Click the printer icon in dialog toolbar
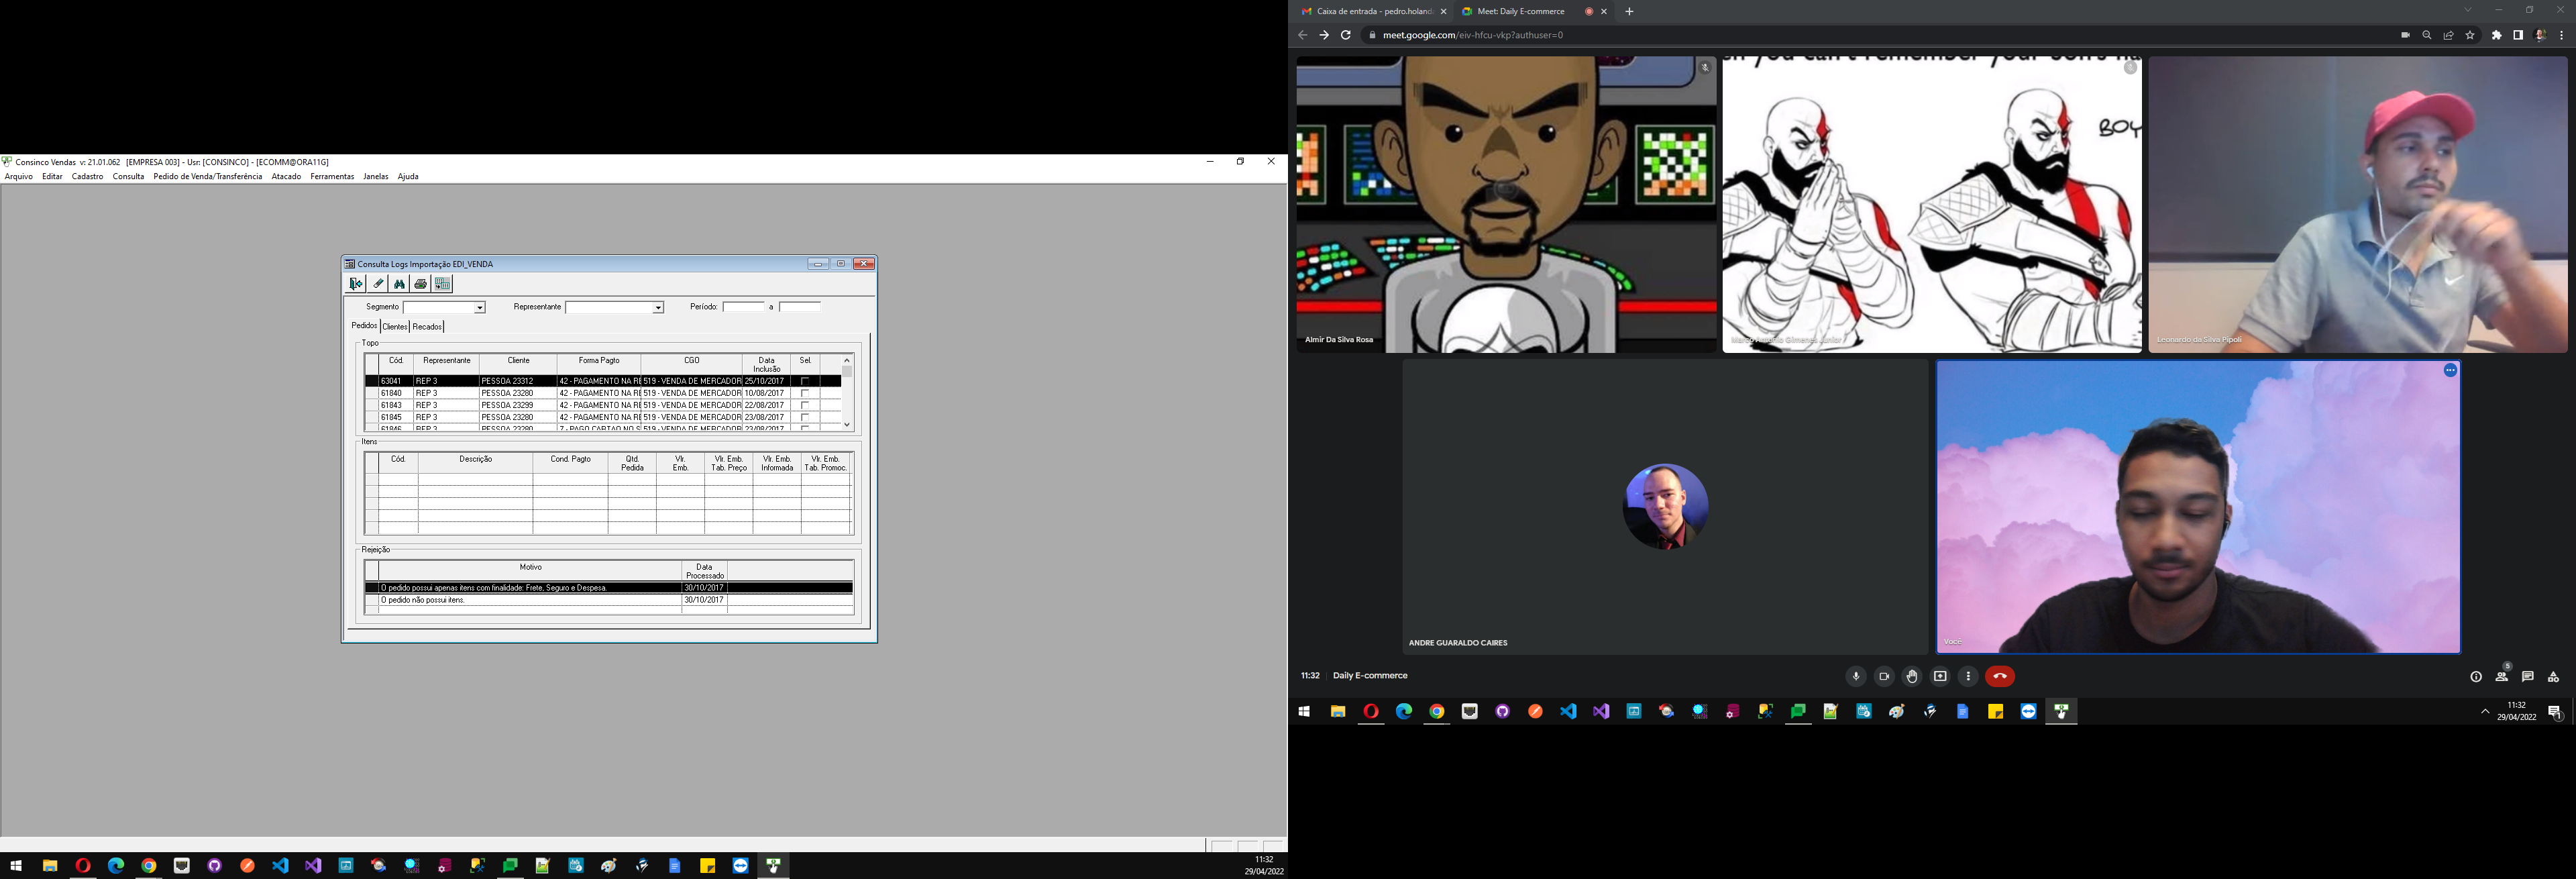The image size is (2576, 879). click(x=421, y=284)
